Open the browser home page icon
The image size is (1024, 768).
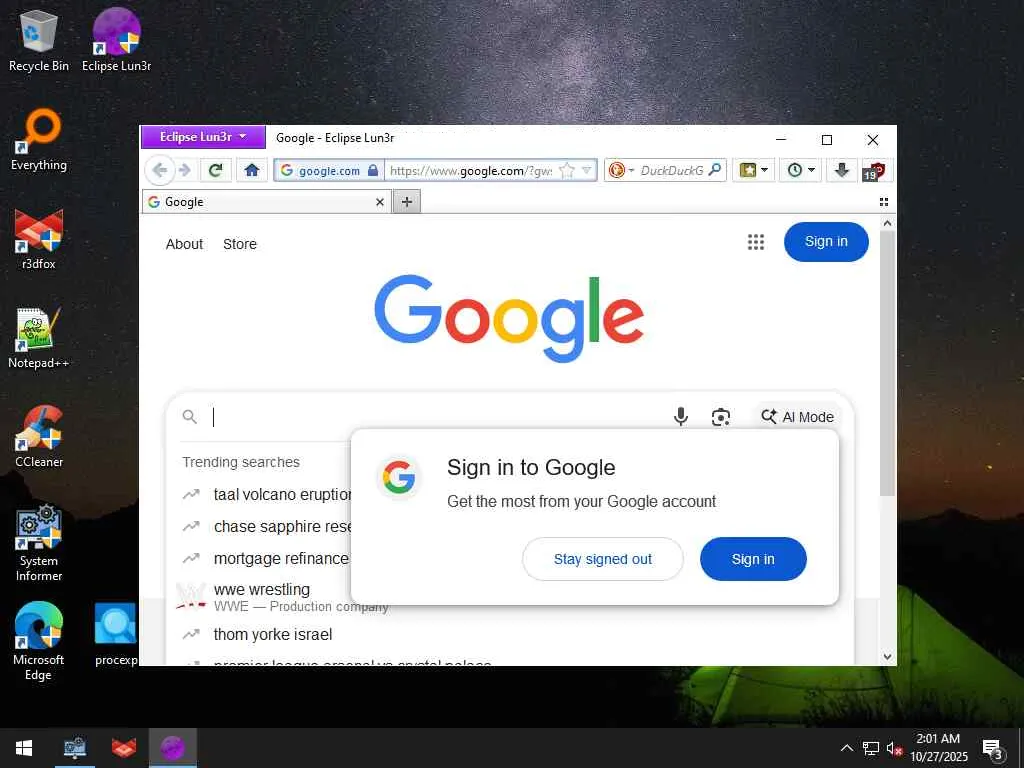(251, 170)
